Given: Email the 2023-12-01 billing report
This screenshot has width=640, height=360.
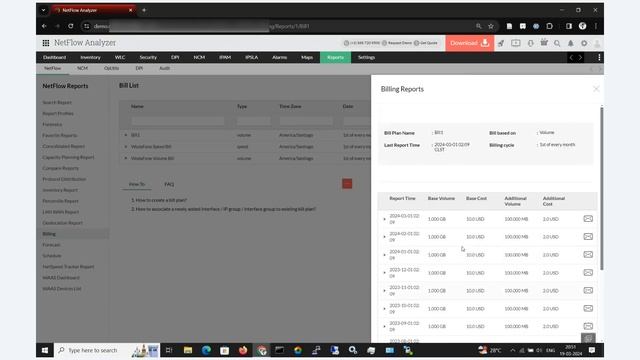Looking at the screenshot, I should coord(588,273).
